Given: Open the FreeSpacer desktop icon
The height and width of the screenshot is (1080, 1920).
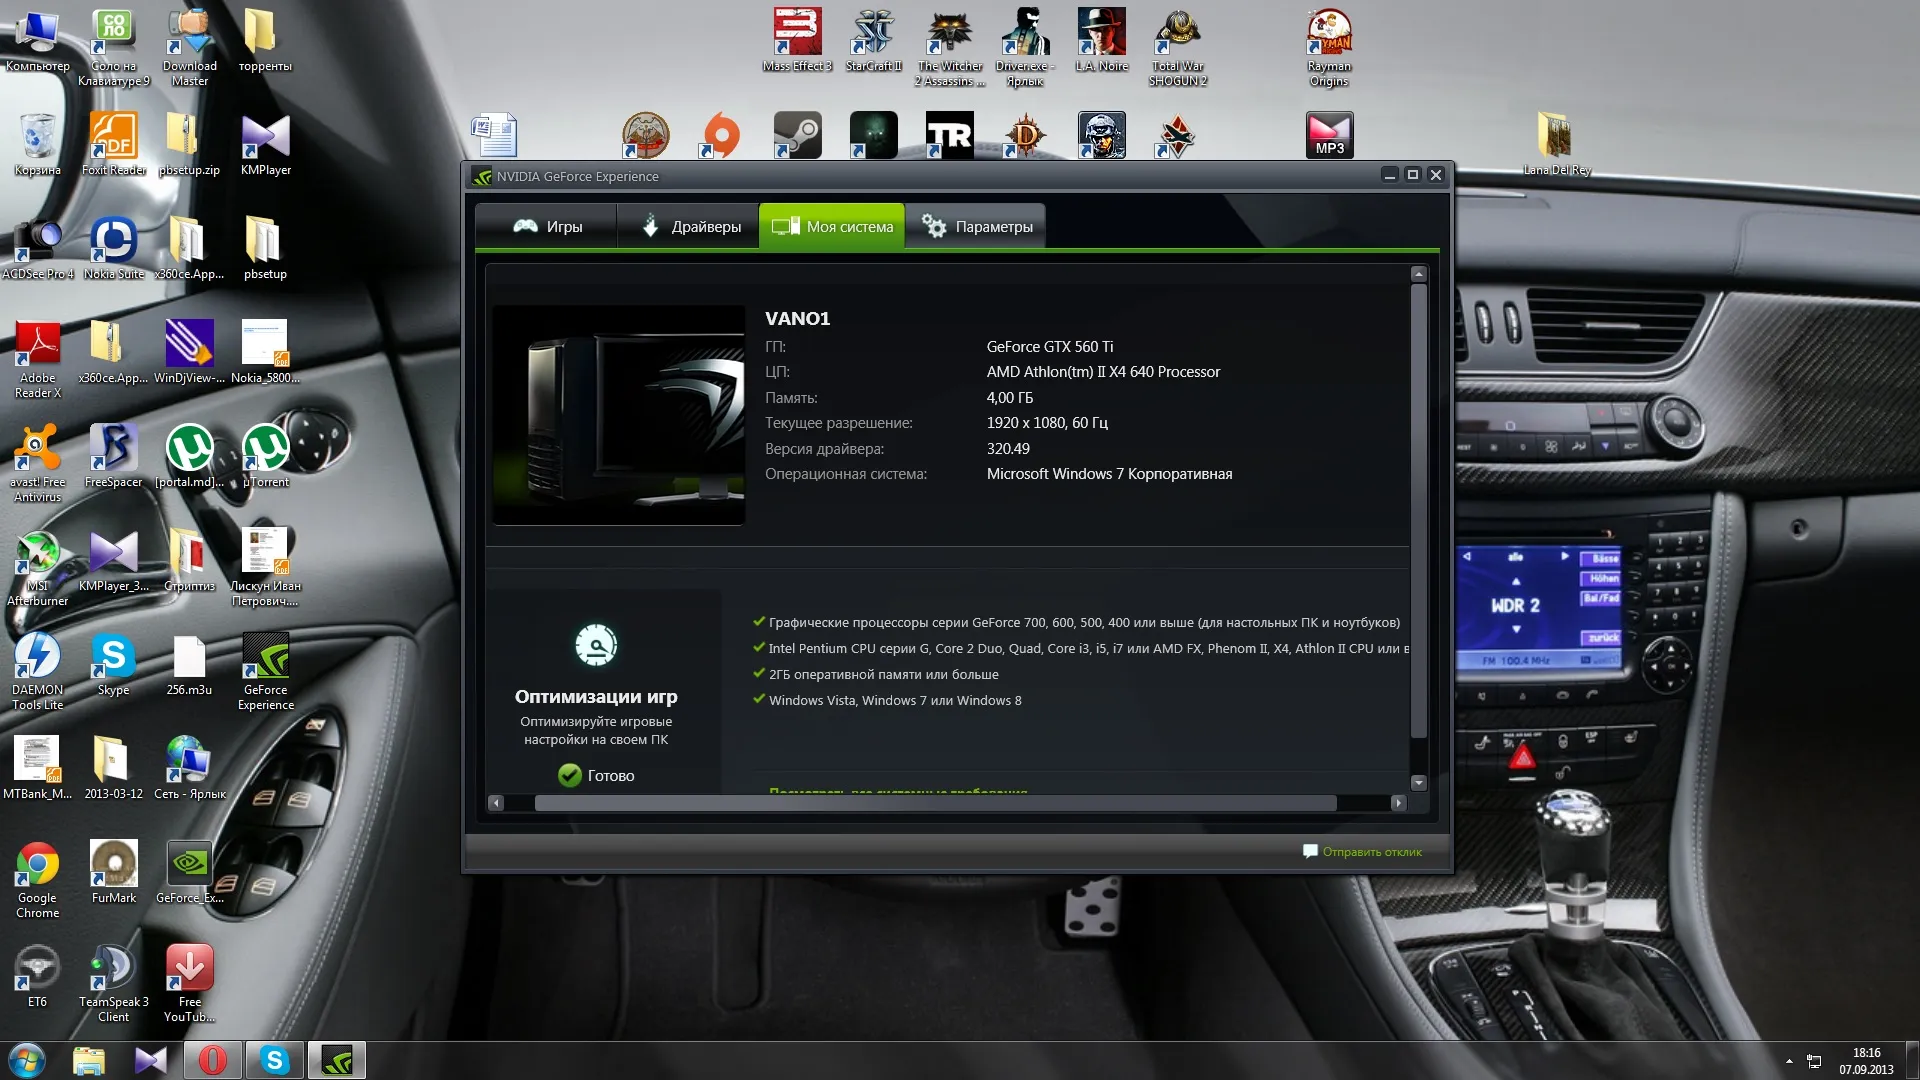Looking at the screenshot, I should (x=113, y=457).
